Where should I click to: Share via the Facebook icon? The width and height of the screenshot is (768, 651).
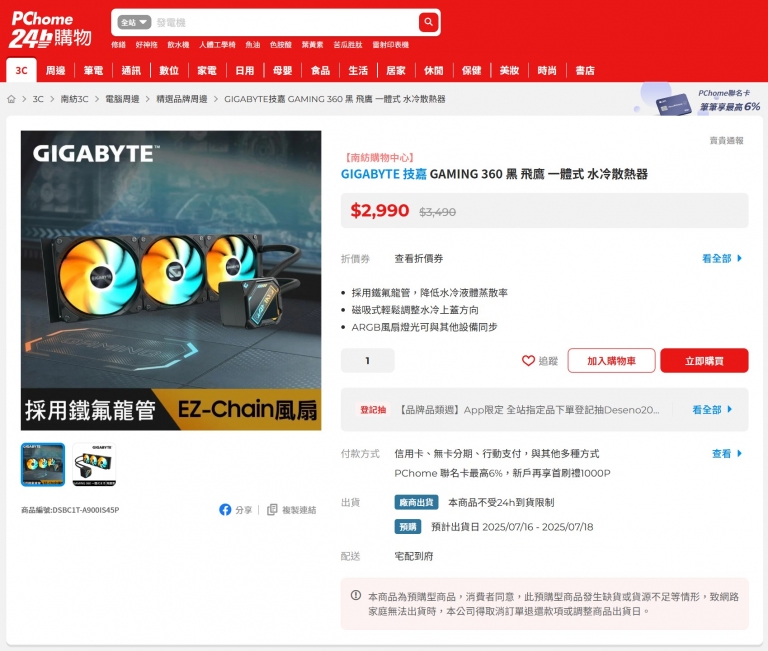[225, 510]
